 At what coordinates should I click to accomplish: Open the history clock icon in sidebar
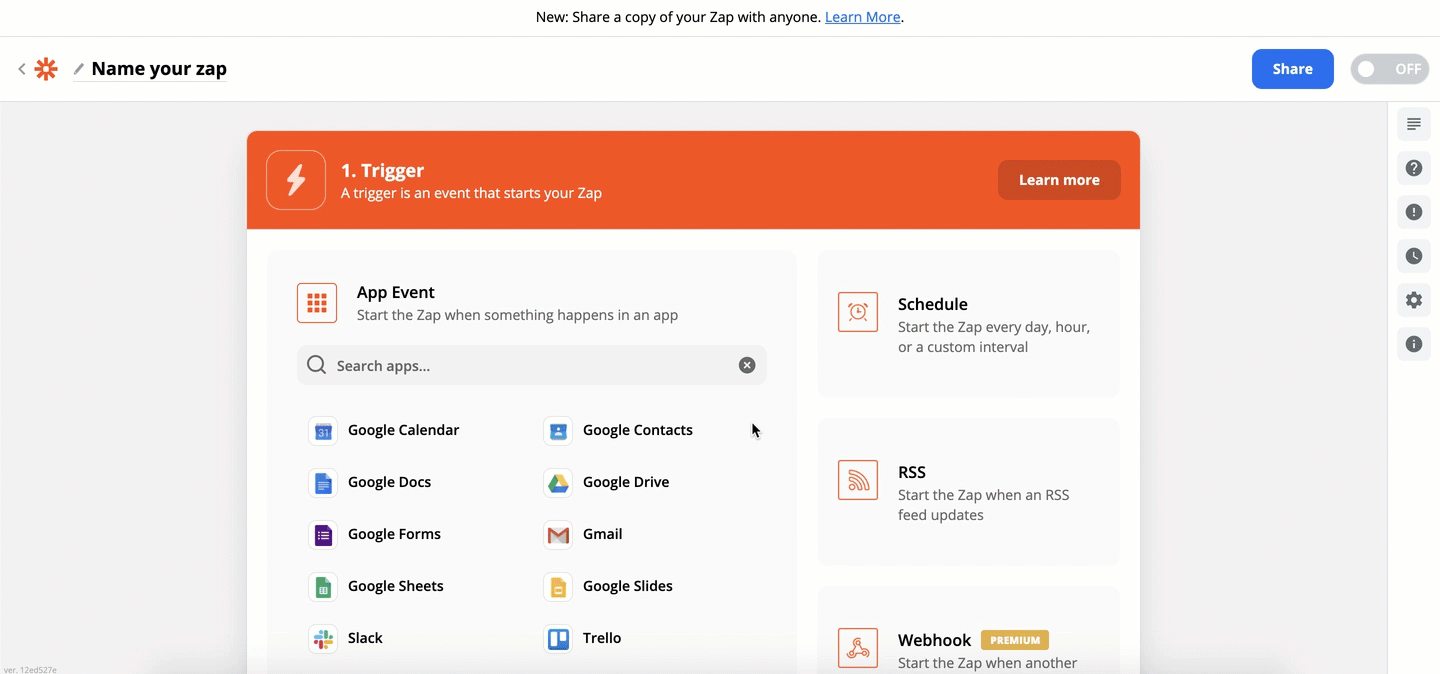click(1414, 256)
